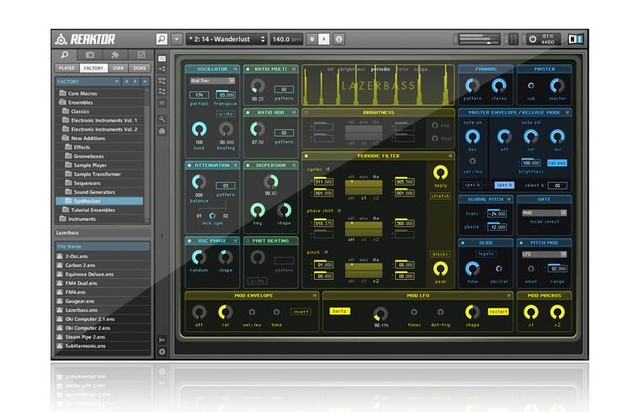638x412 pixels.
Task: Click the headphone-like icon below the wrench
Action: point(162,131)
